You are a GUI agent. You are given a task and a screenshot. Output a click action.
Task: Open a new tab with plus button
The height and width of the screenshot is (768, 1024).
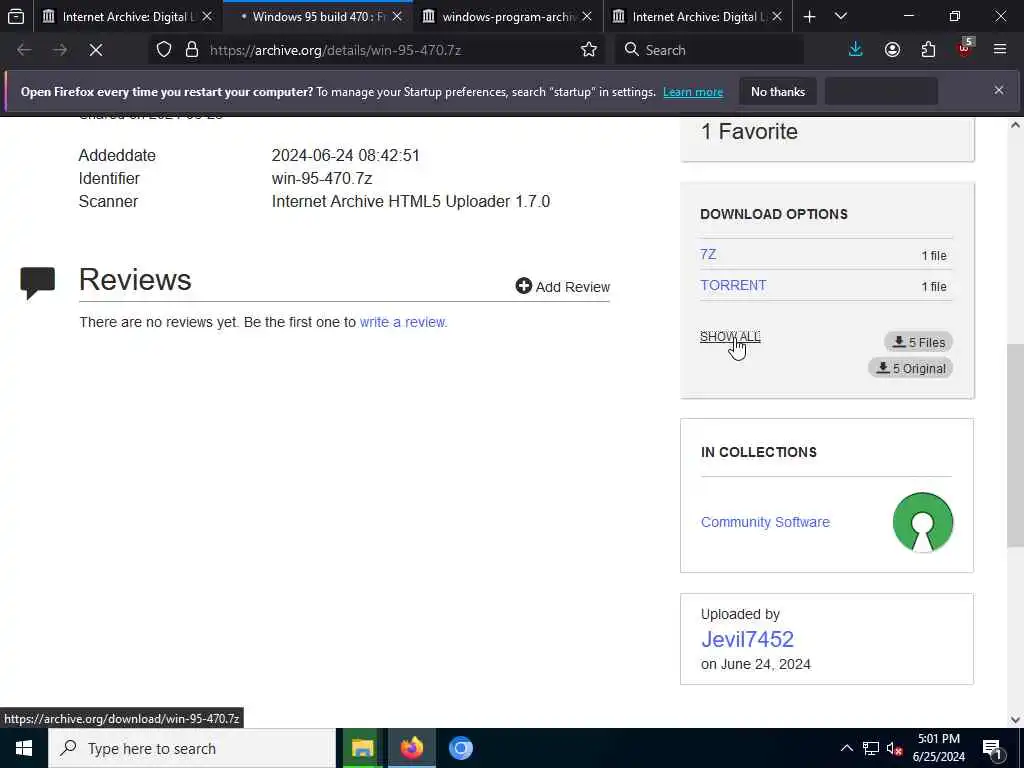pyautogui.click(x=809, y=16)
